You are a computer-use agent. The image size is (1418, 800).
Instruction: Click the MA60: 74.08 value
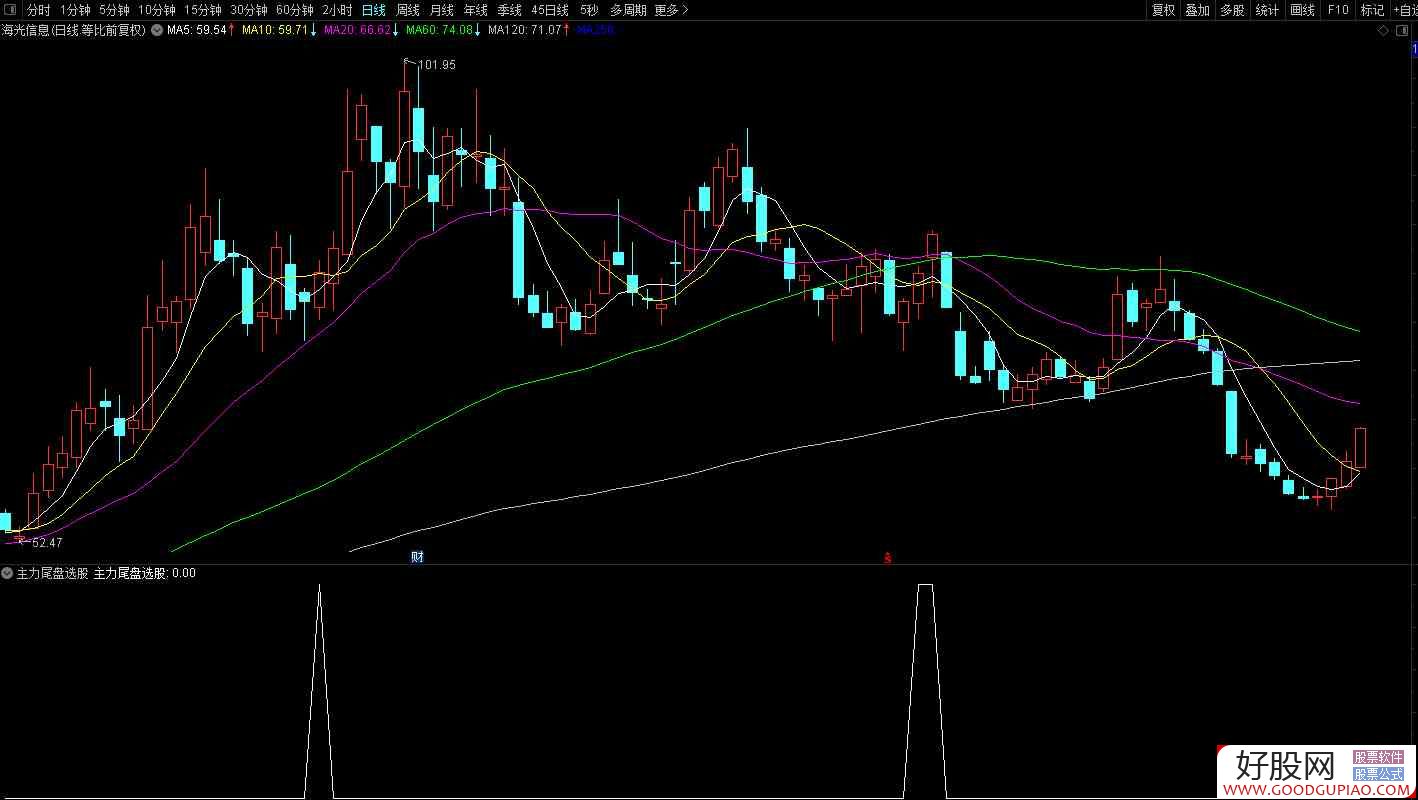coord(439,30)
